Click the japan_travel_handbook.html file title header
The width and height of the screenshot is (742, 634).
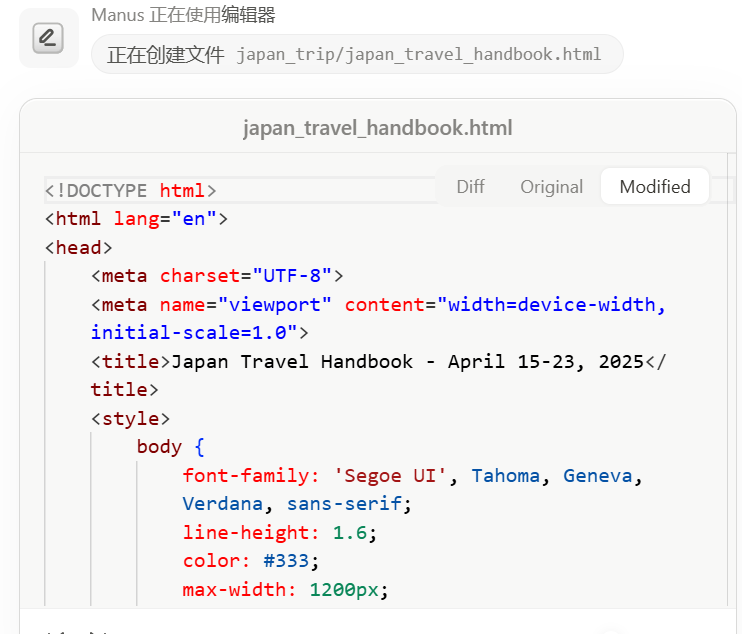point(377,128)
